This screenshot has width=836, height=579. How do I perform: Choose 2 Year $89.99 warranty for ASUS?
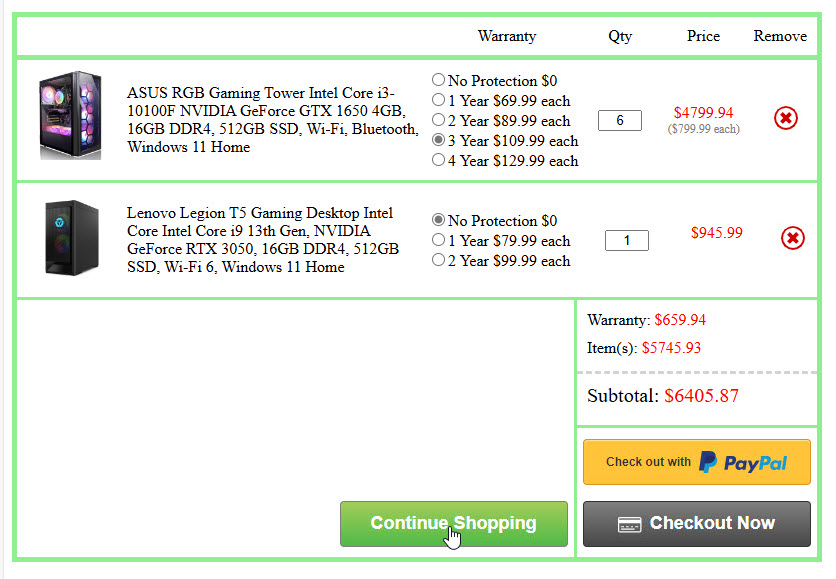point(438,120)
